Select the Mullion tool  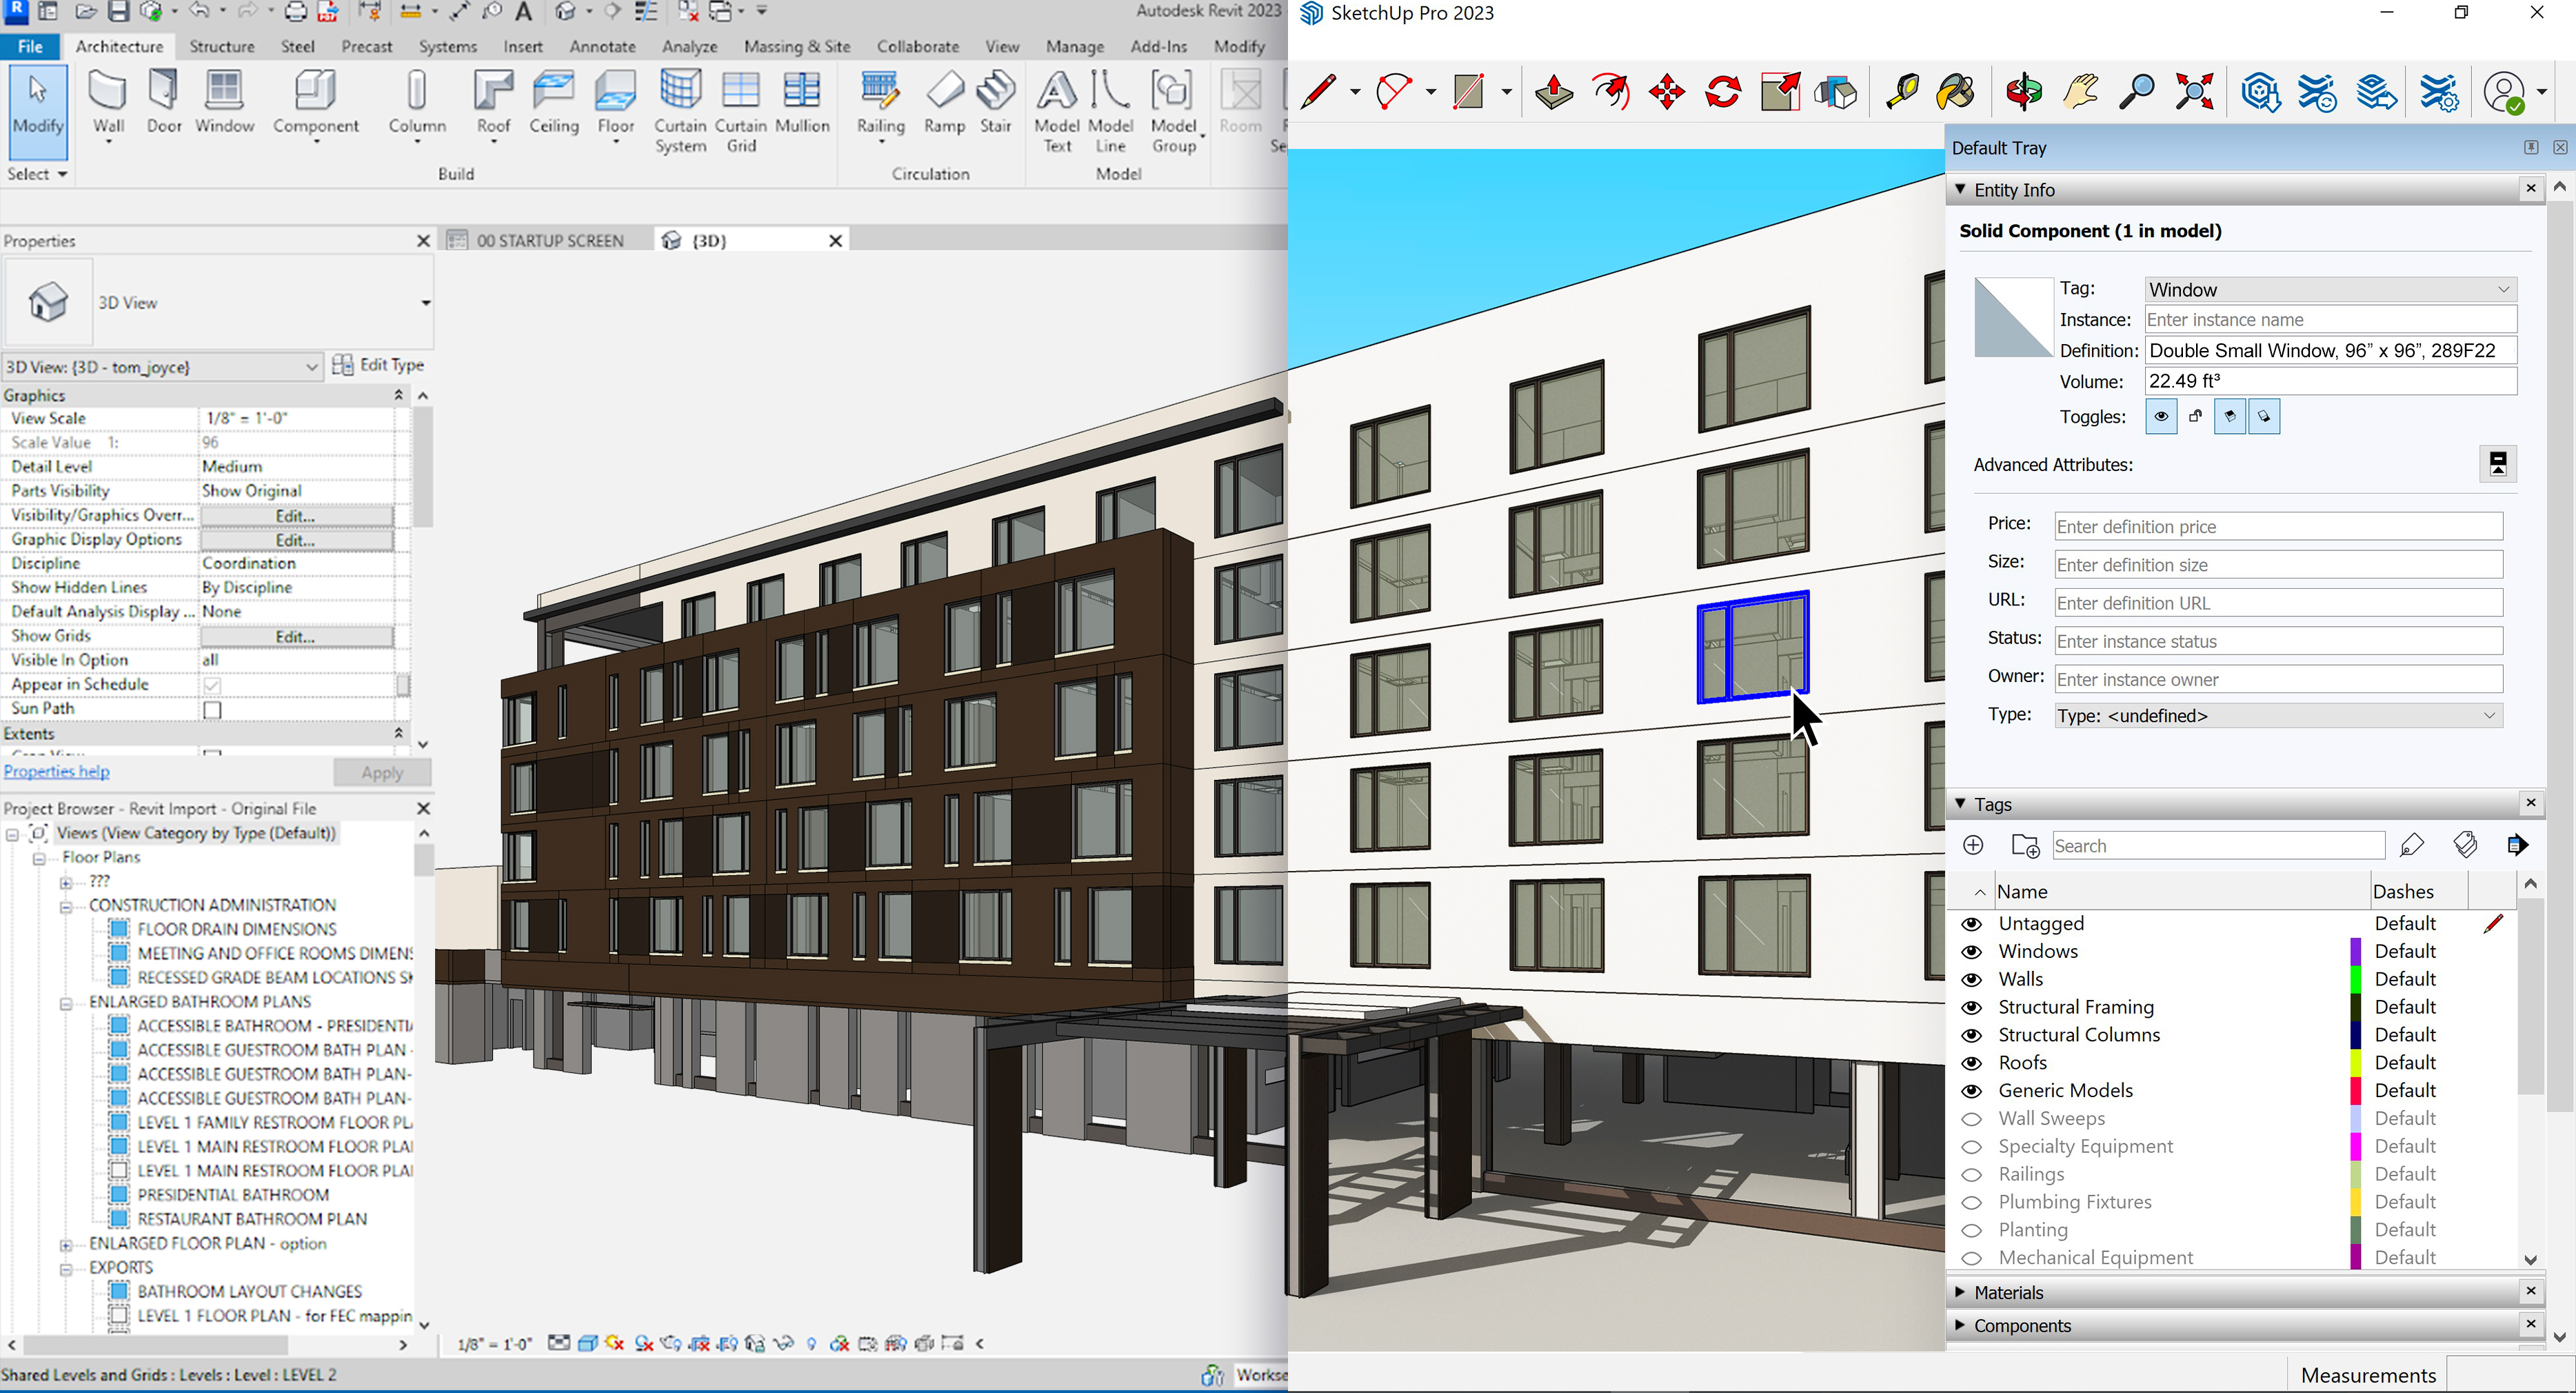coord(802,101)
